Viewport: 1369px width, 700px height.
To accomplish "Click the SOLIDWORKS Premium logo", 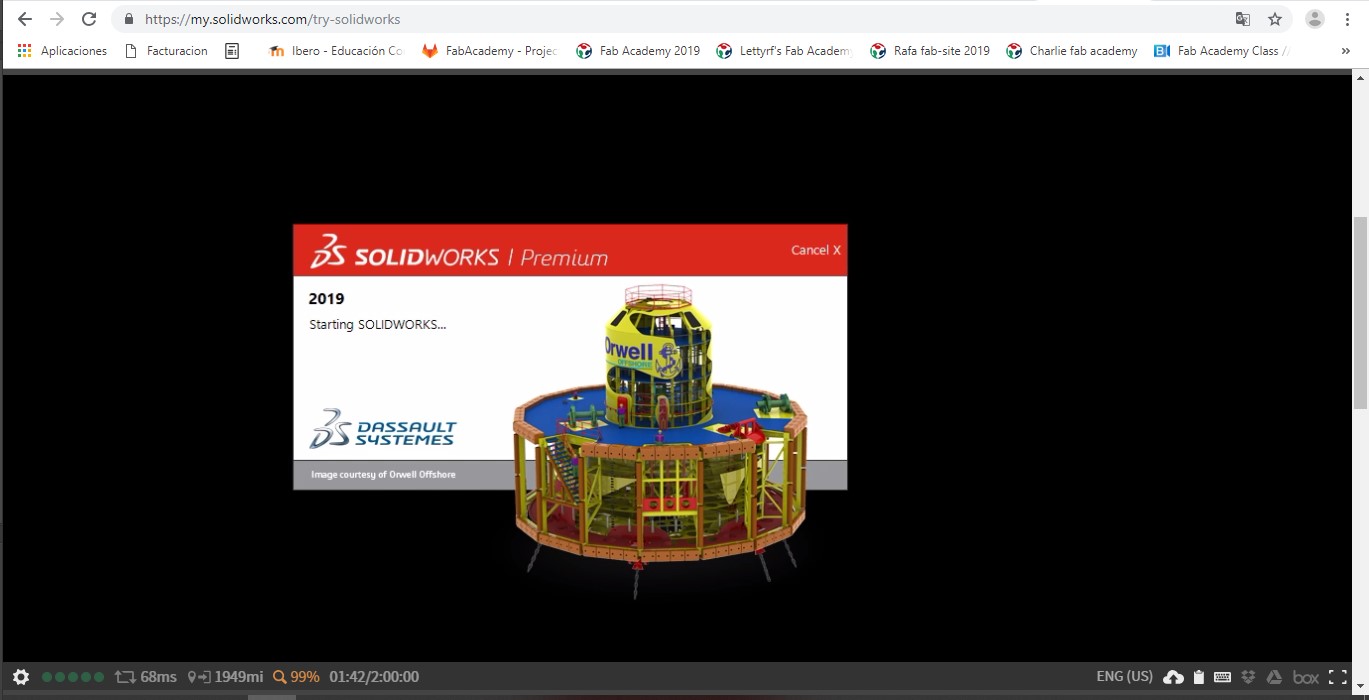I will (458, 251).
